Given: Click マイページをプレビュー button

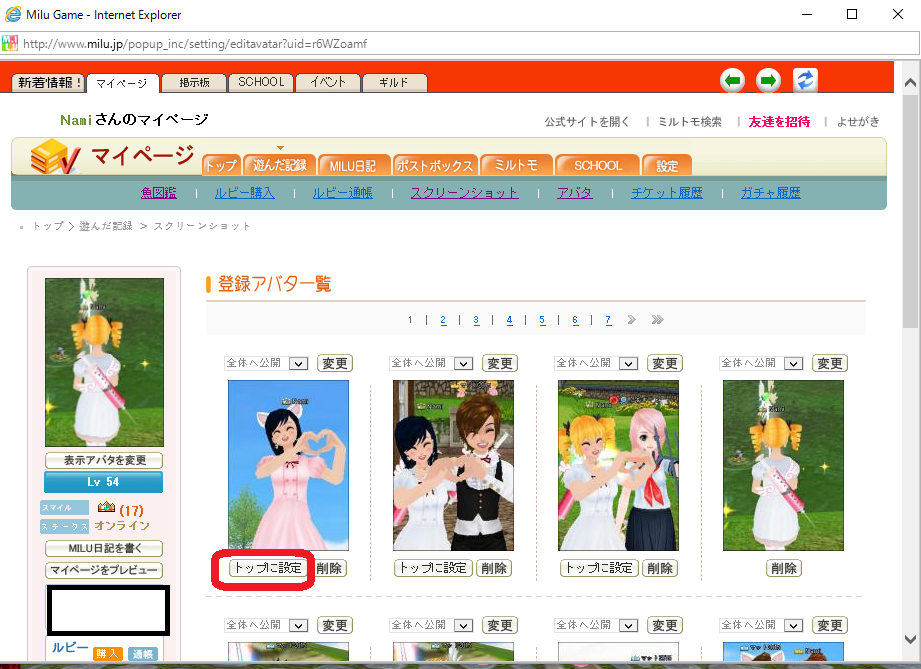Looking at the screenshot, I should pyautogui.click(x=104, y=570).
